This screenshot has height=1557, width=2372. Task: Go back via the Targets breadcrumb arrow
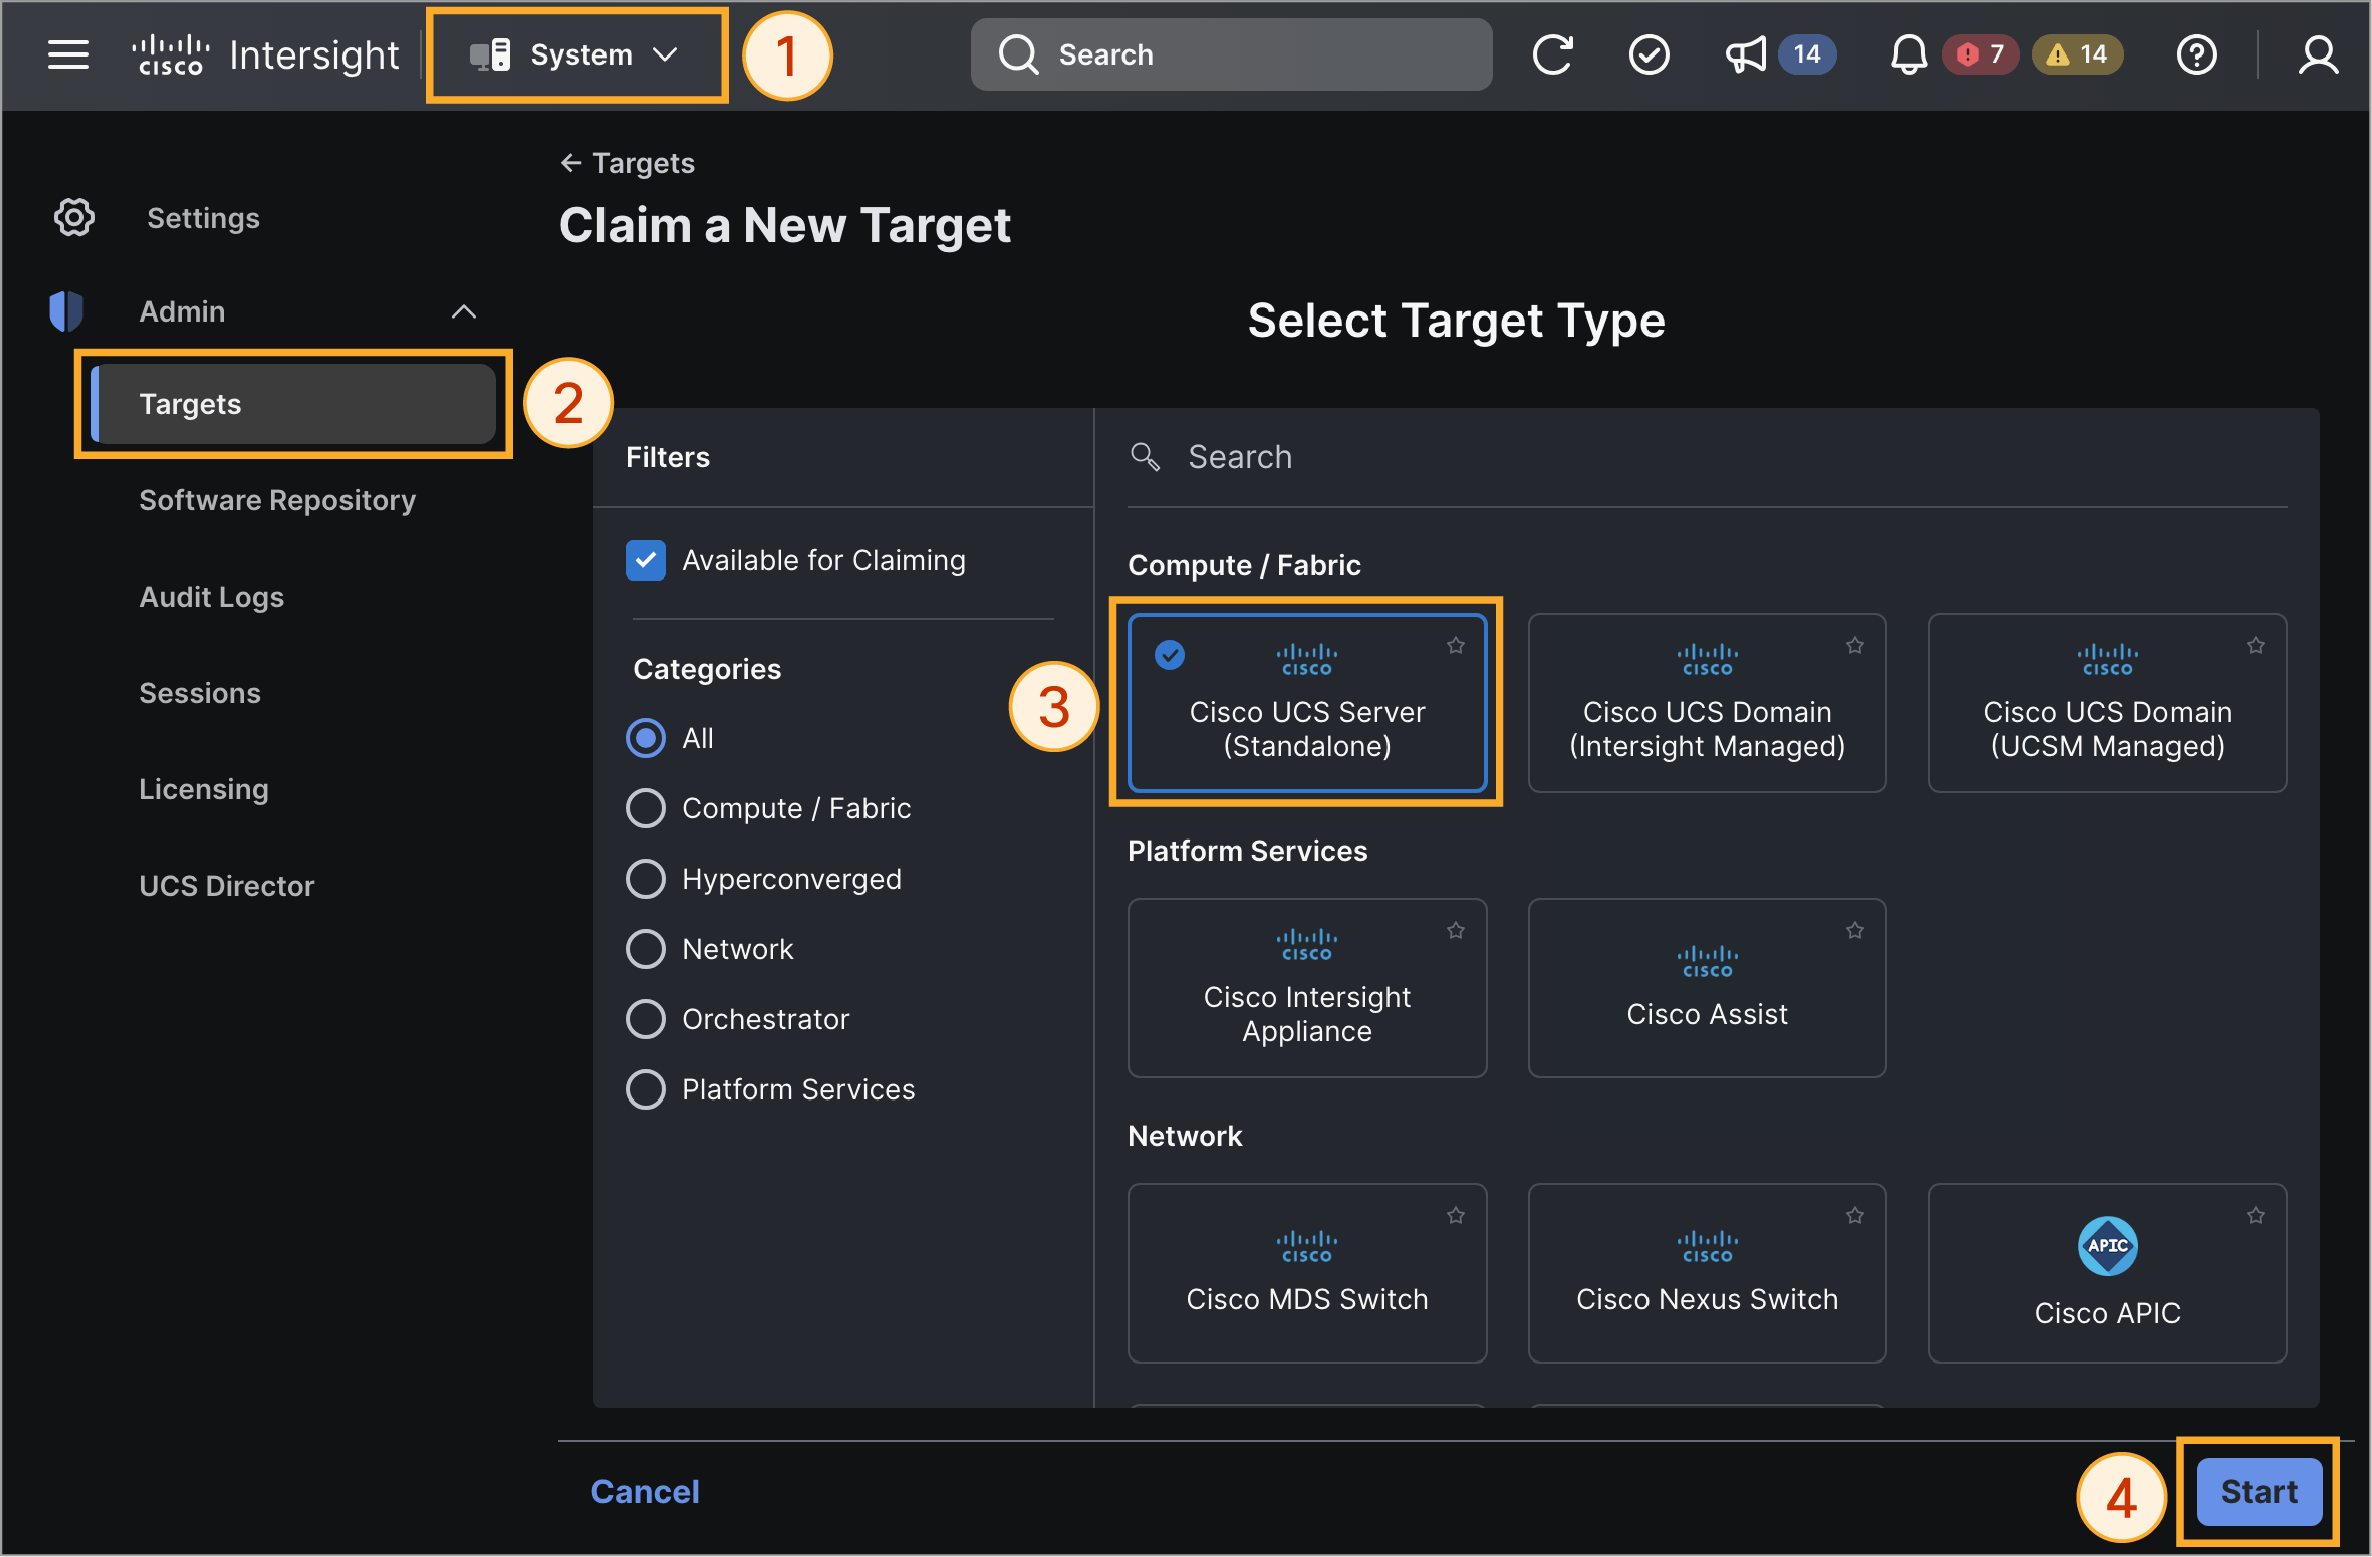[570, 163]
